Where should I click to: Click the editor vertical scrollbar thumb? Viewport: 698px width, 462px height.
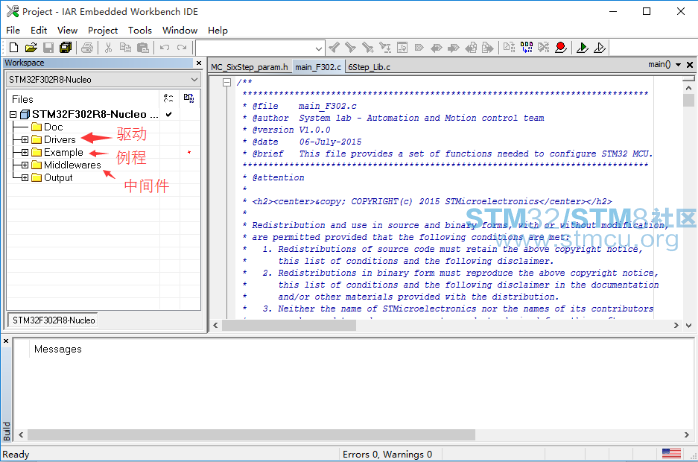[688, 100]
